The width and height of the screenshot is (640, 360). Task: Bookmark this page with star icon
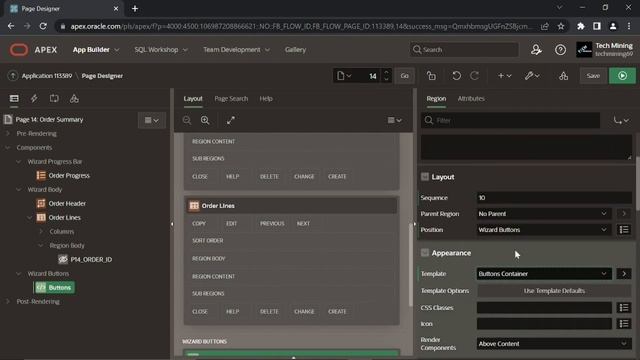click(x=561, y=26)
